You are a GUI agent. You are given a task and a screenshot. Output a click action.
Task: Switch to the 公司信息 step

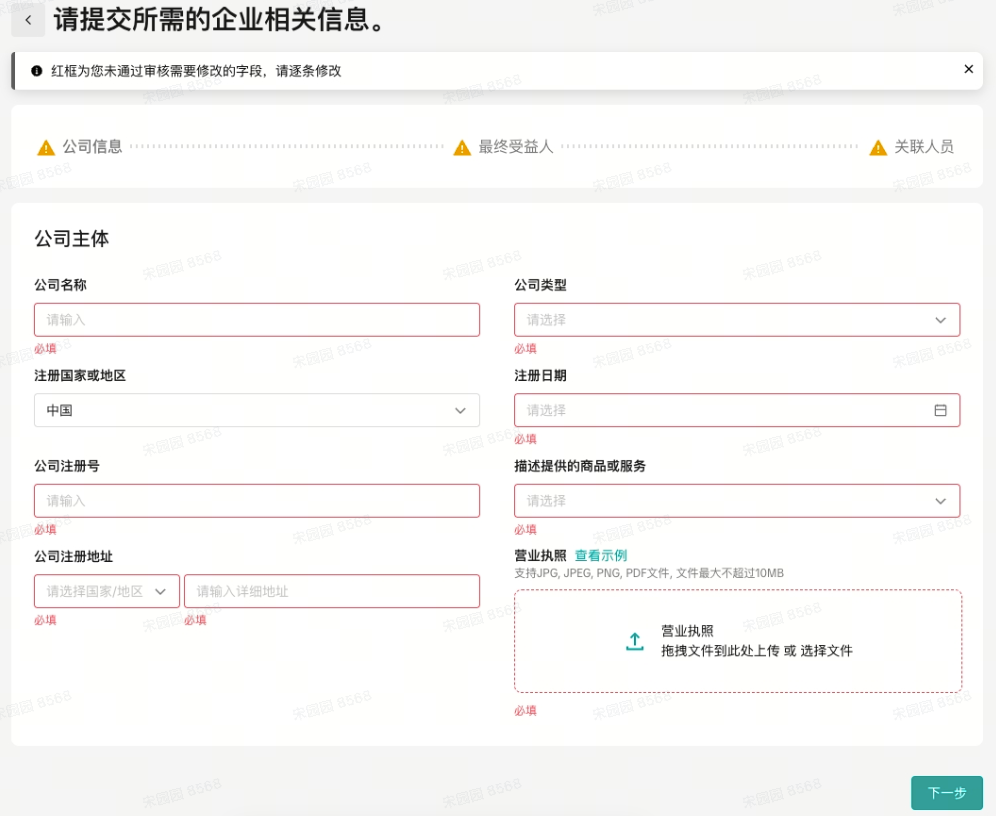coord(92,147)
